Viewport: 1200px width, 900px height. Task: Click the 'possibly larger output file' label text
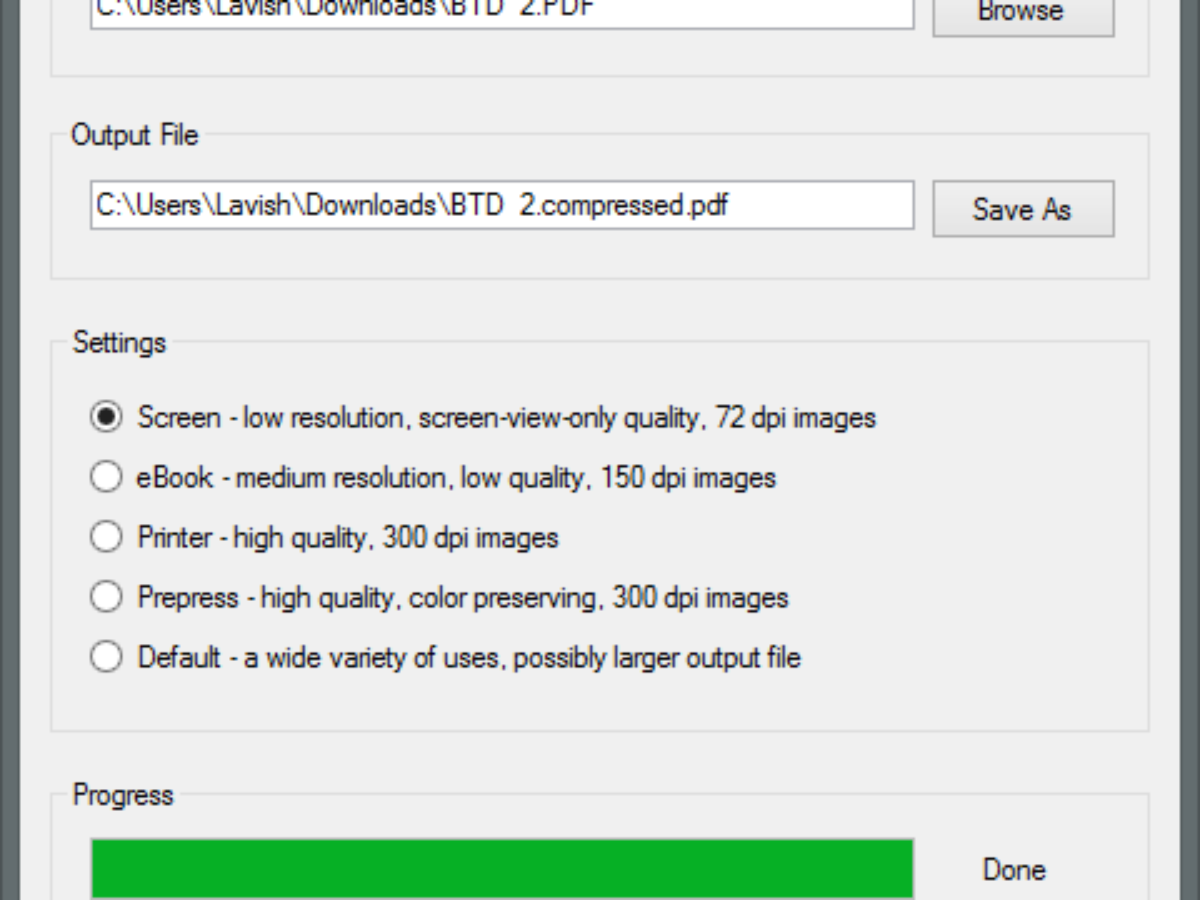(657, 657)
